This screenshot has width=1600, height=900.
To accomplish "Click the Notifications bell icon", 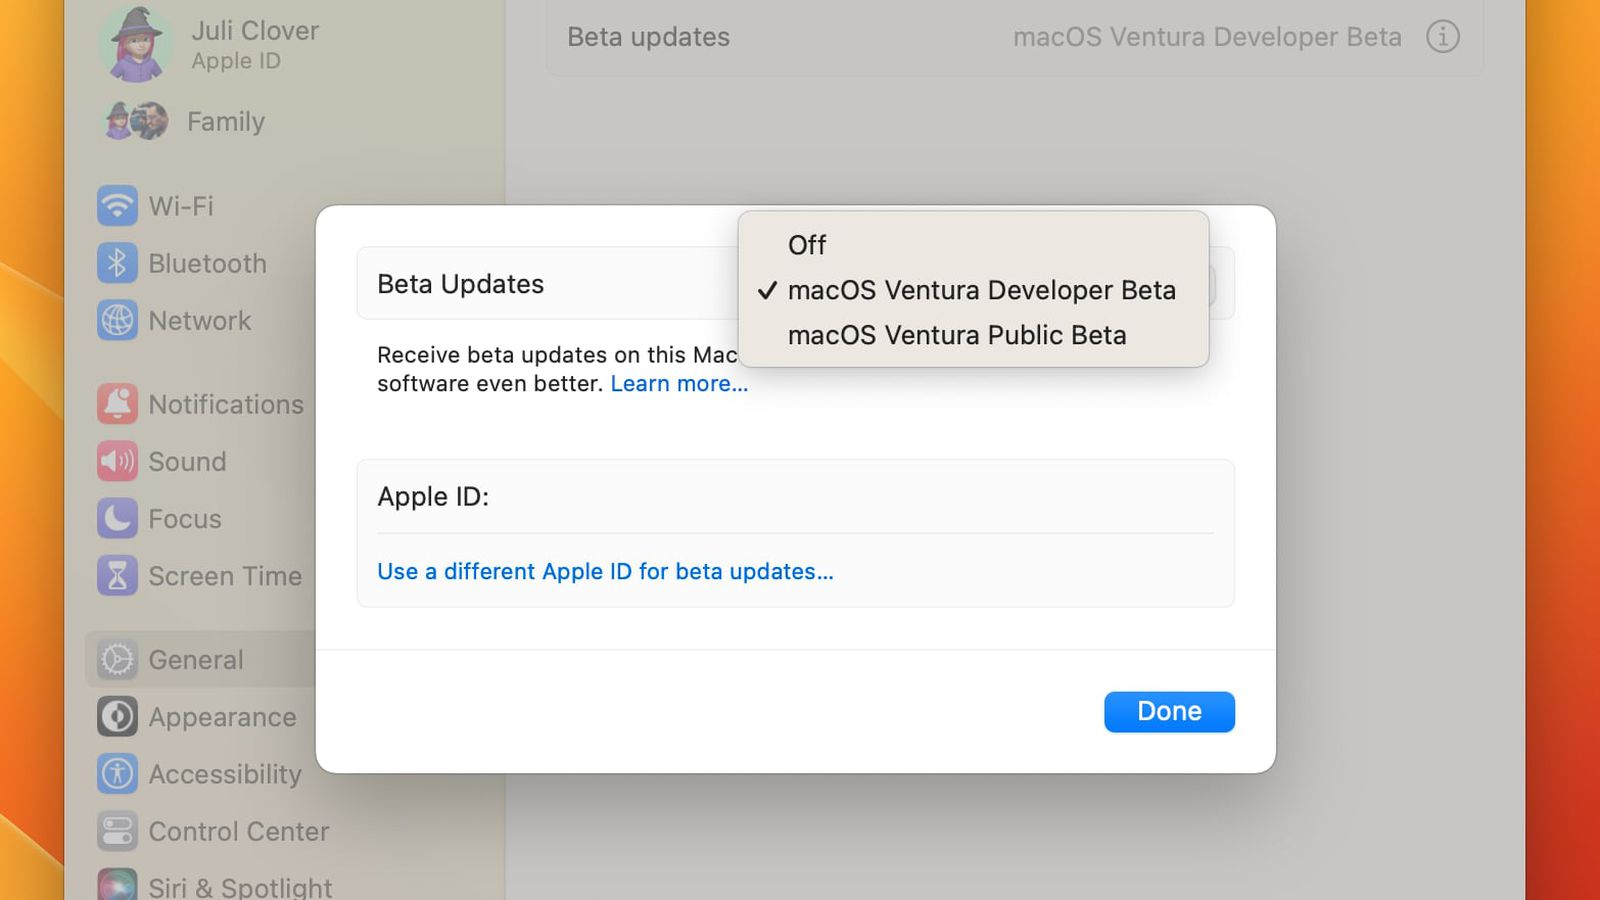I will coord(117,404).
